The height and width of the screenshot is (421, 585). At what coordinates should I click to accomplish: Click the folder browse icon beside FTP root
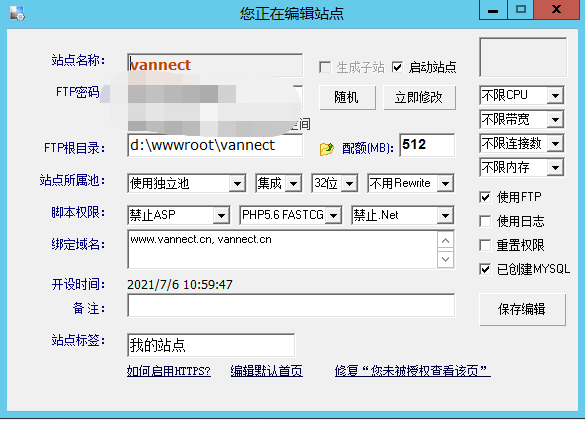tap(327, 149)
